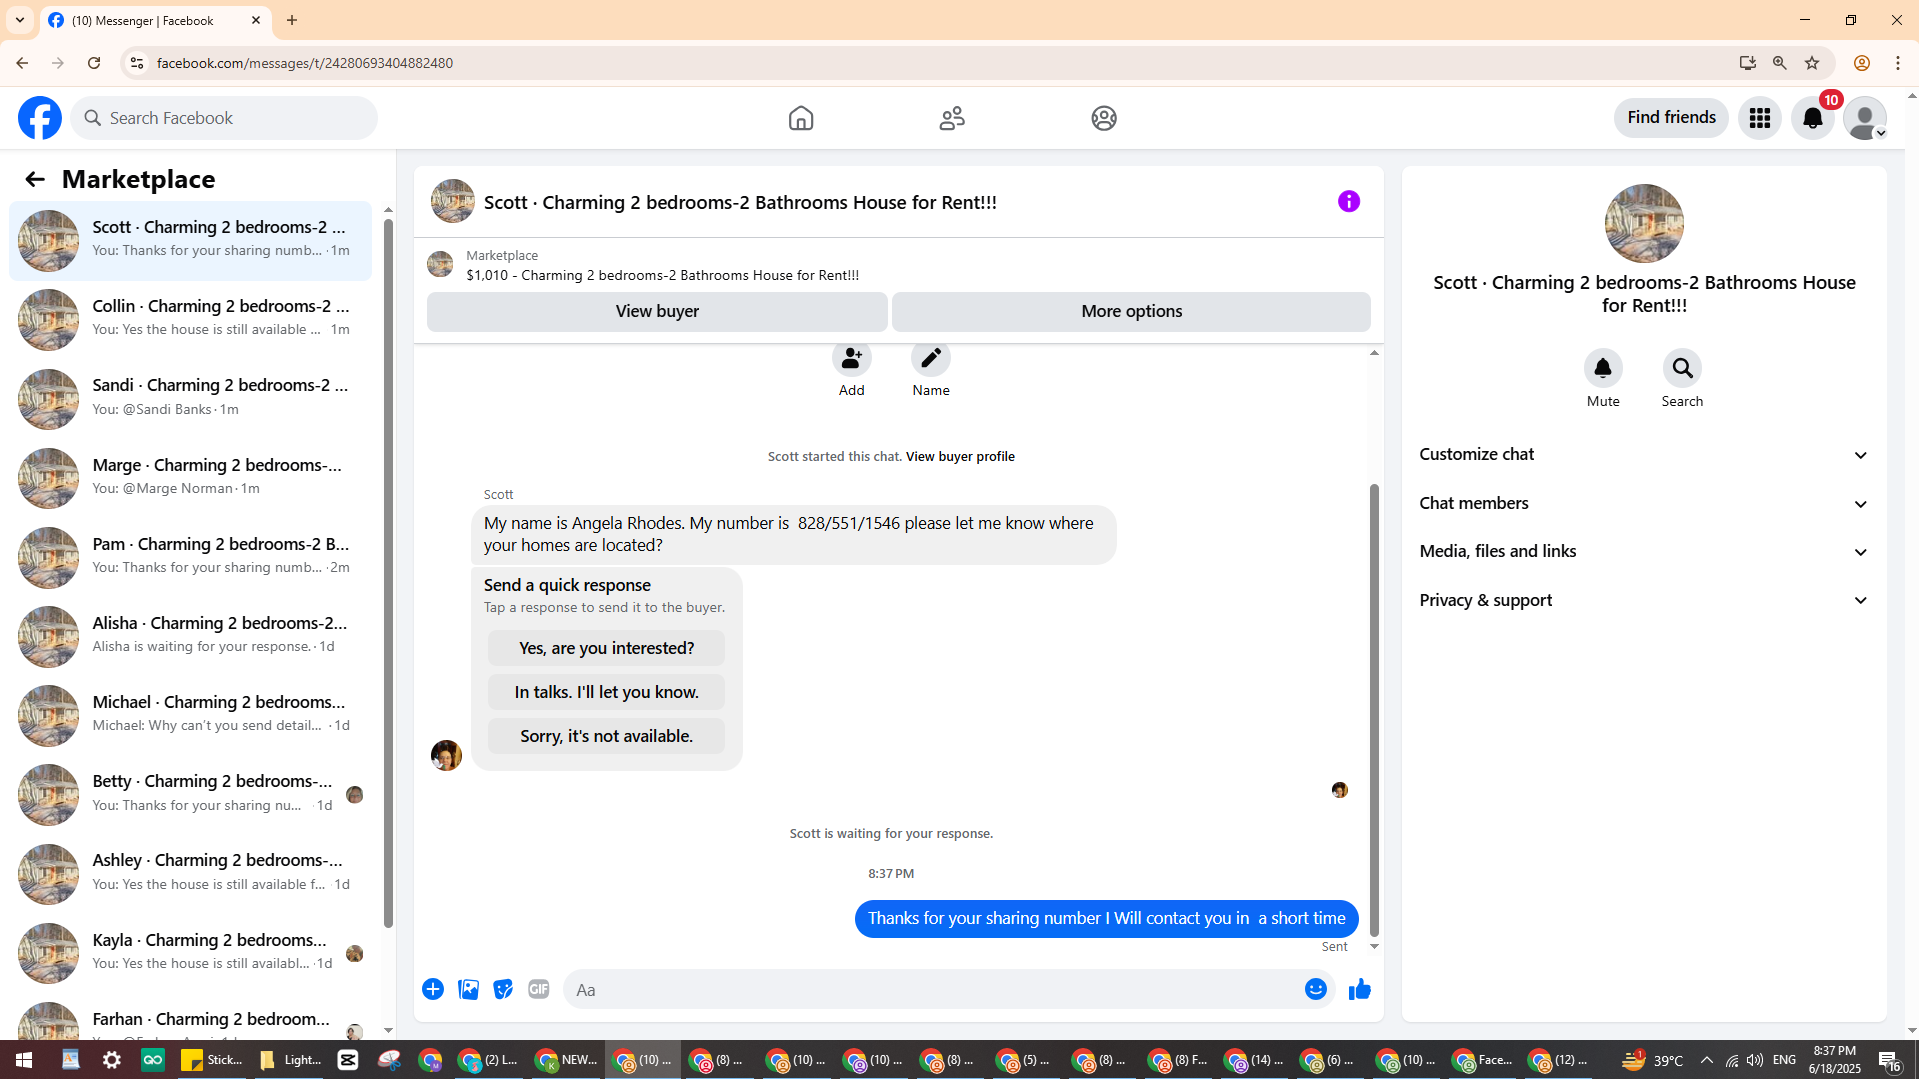Attach a photo or file

click(x=468, y=989)
